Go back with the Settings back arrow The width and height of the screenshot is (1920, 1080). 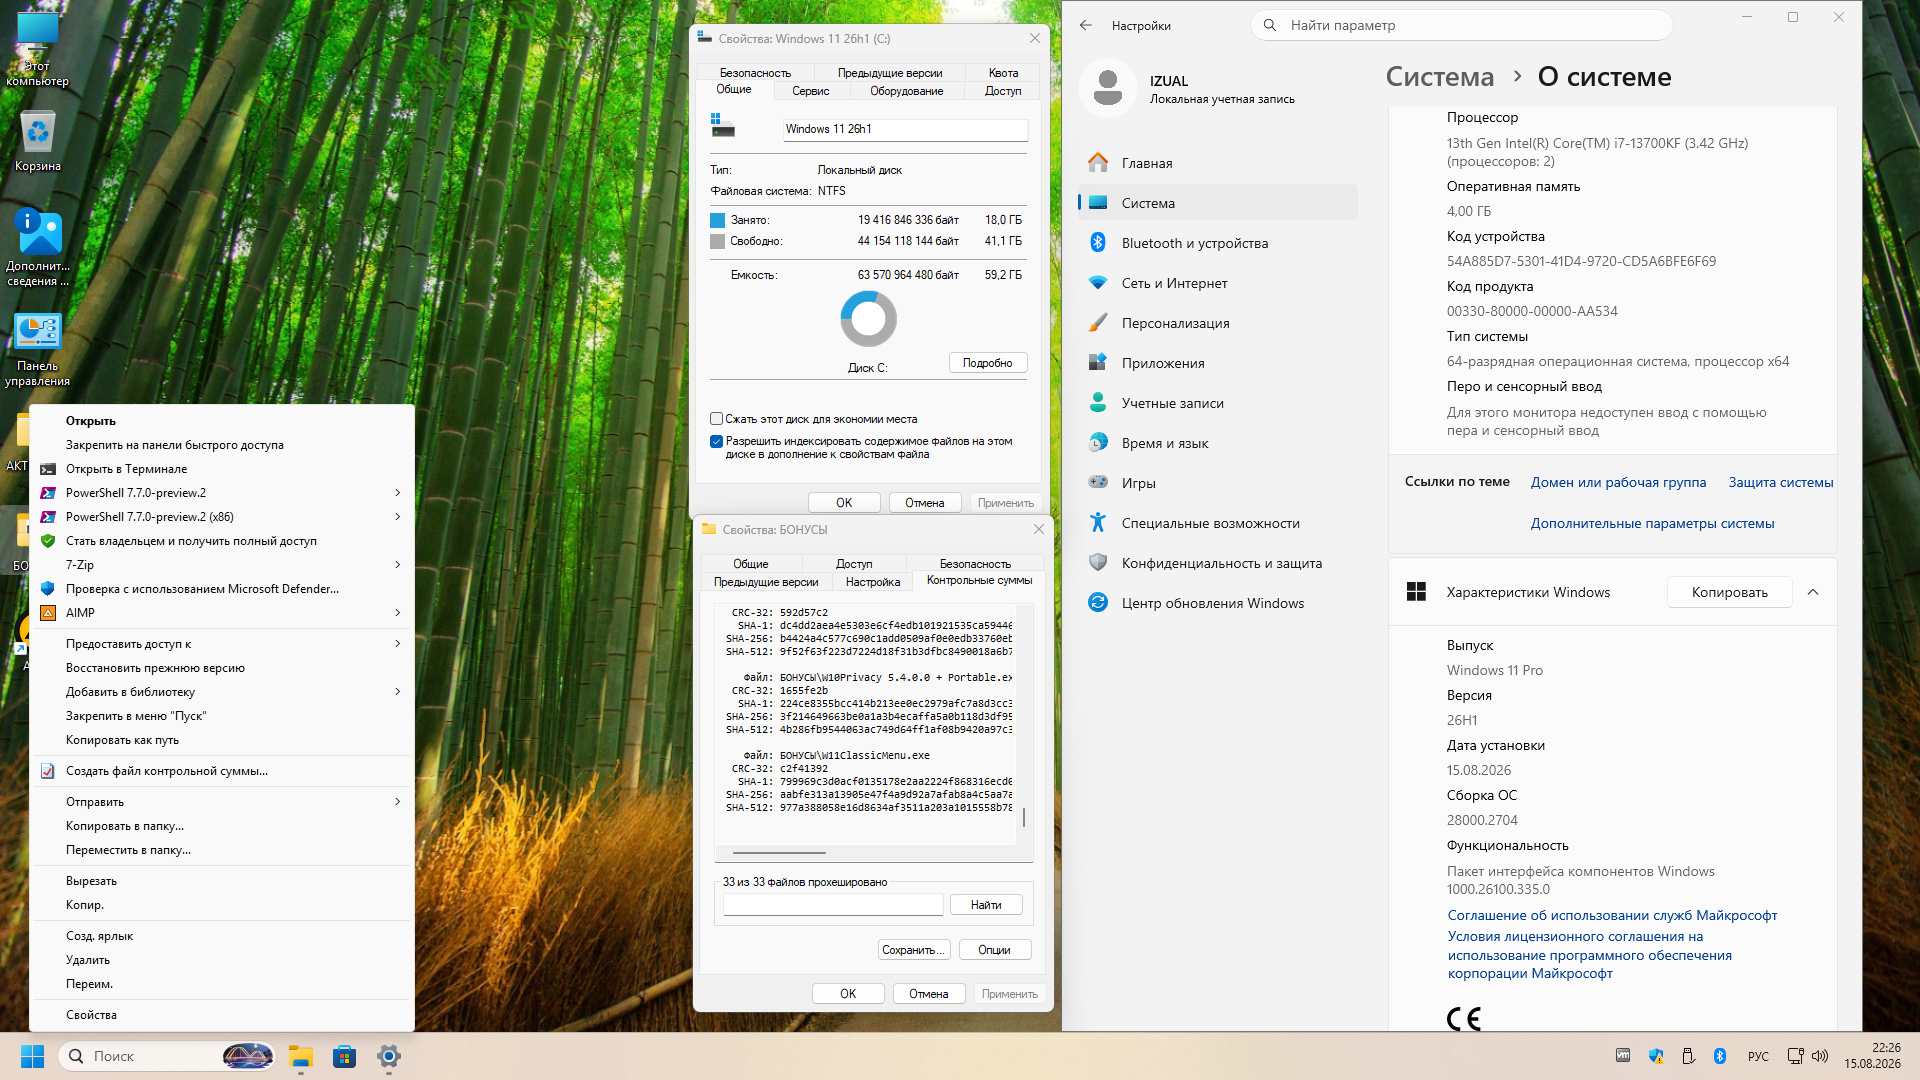[1086, 25]
